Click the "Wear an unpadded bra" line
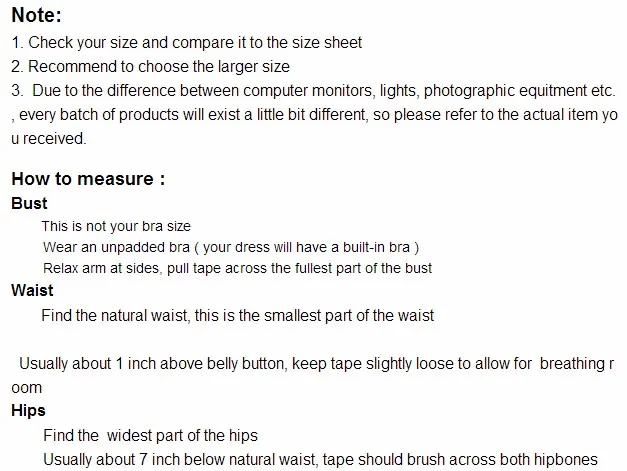This screenshot has width=627, height=471. [x=231, y=247]
